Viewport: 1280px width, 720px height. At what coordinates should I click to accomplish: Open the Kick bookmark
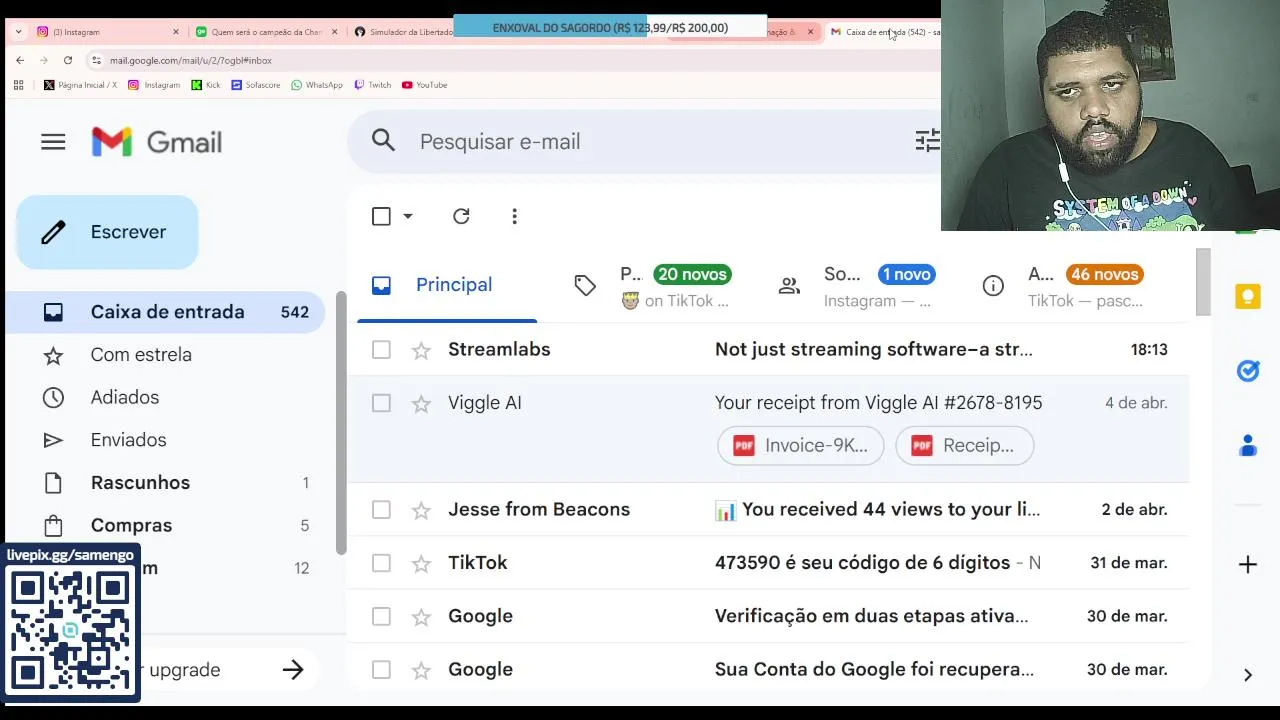[x=206, y=85]
